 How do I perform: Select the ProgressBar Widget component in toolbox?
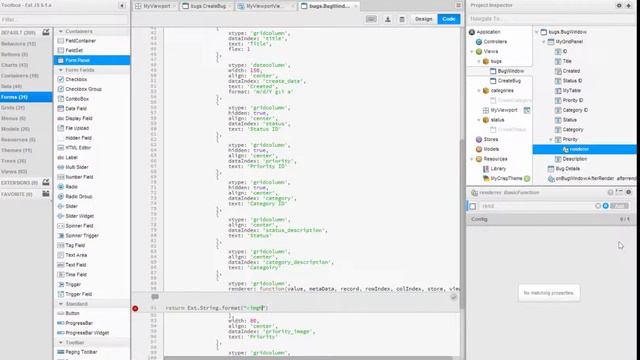tap(92, 333)
